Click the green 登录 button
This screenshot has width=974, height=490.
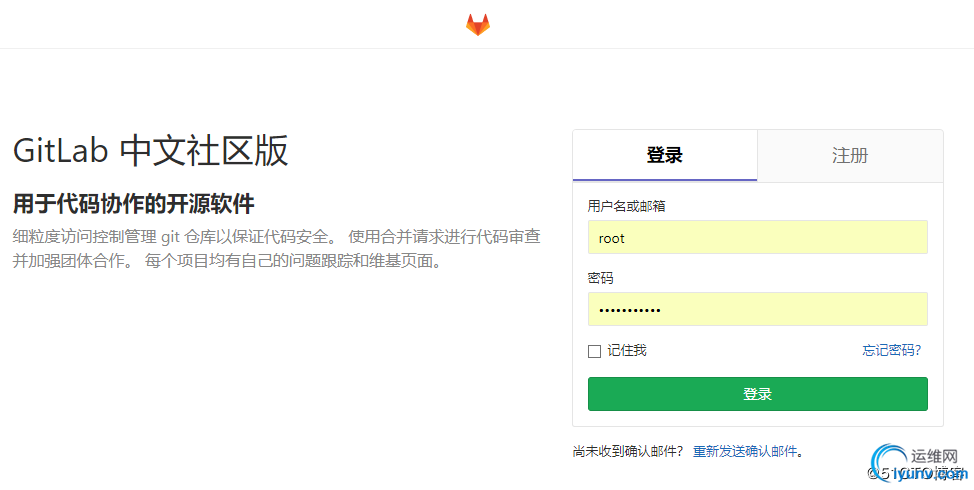click(x=757, y=394)
